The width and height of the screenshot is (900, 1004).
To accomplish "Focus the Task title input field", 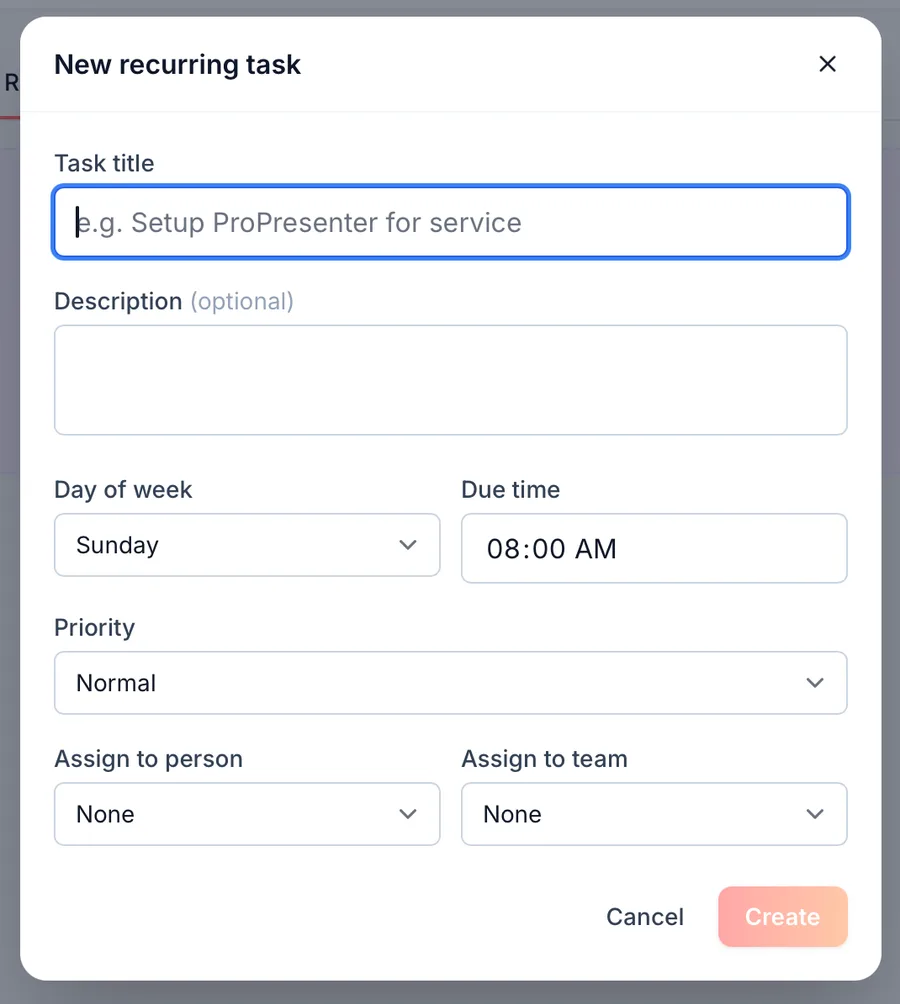I will pyautogui.click(x=451, y=222).
